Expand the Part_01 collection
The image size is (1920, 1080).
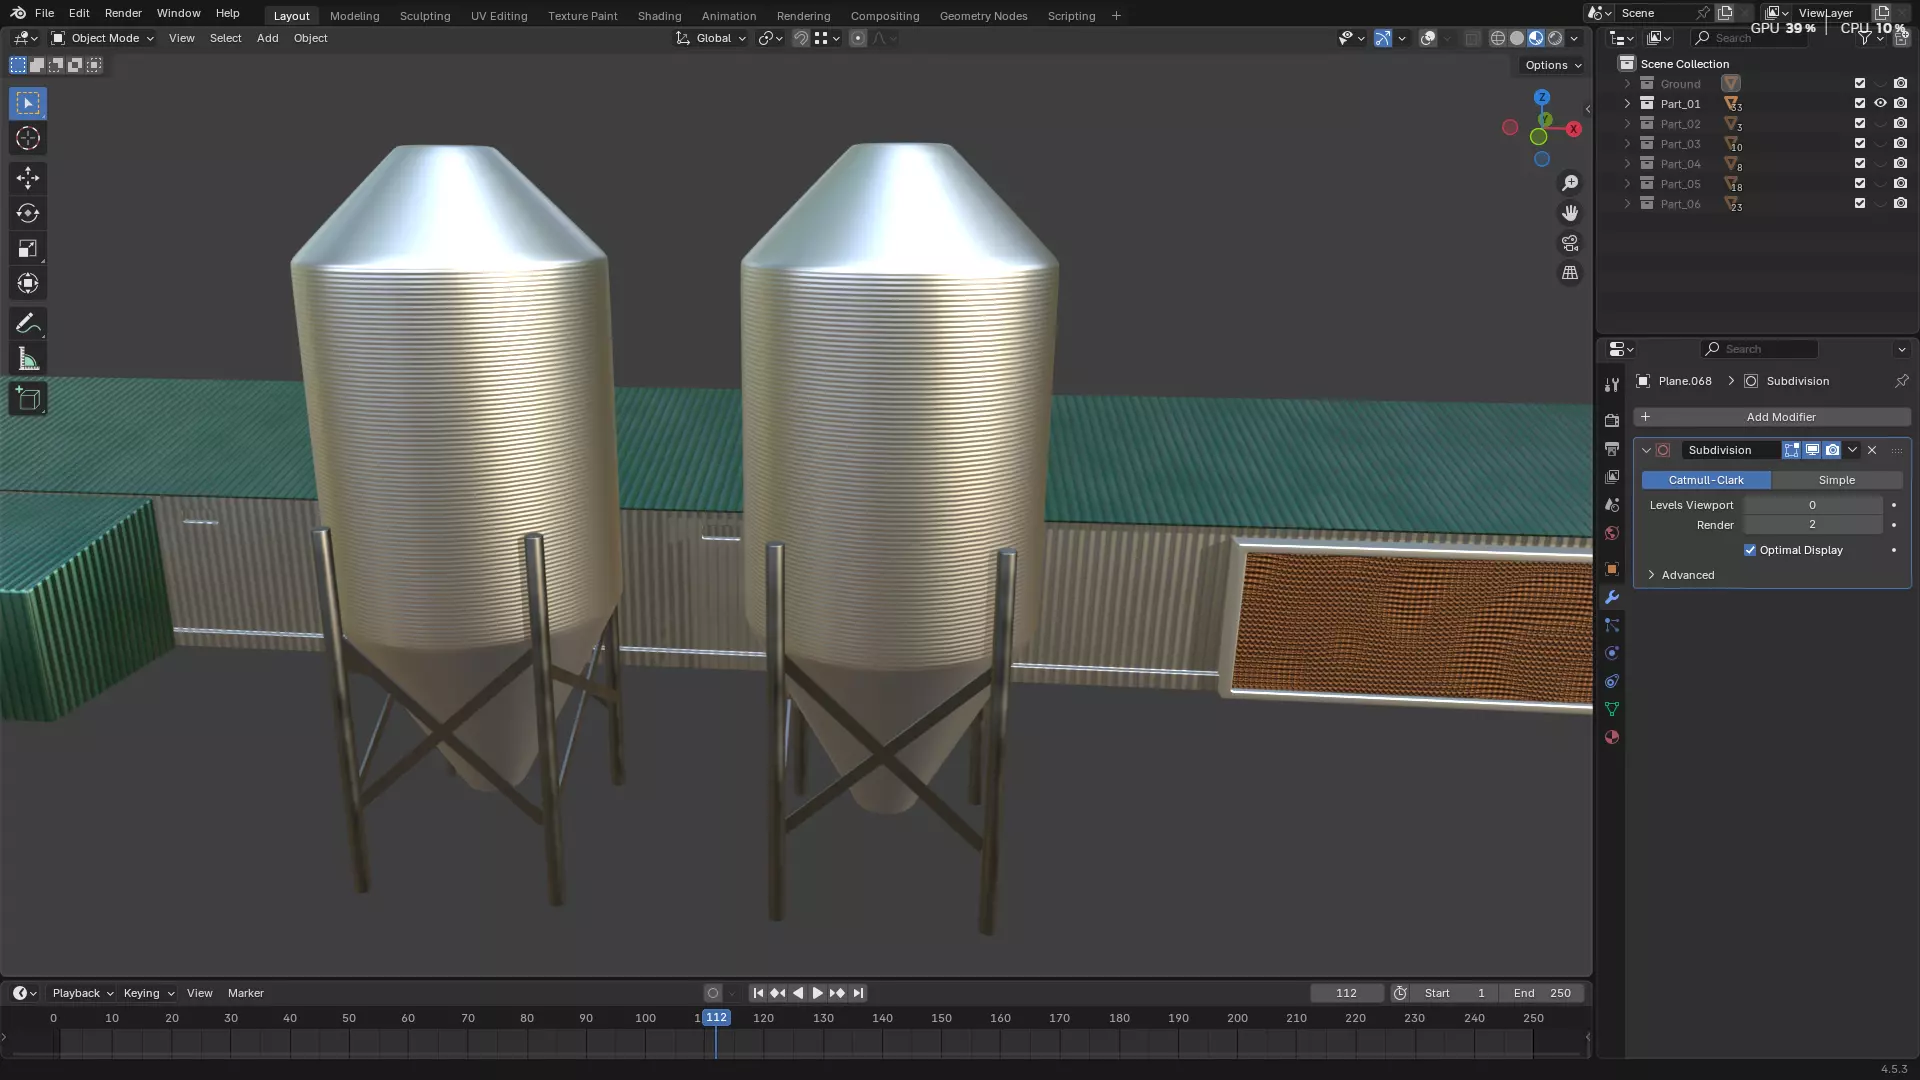click(x=1627, y=103)
